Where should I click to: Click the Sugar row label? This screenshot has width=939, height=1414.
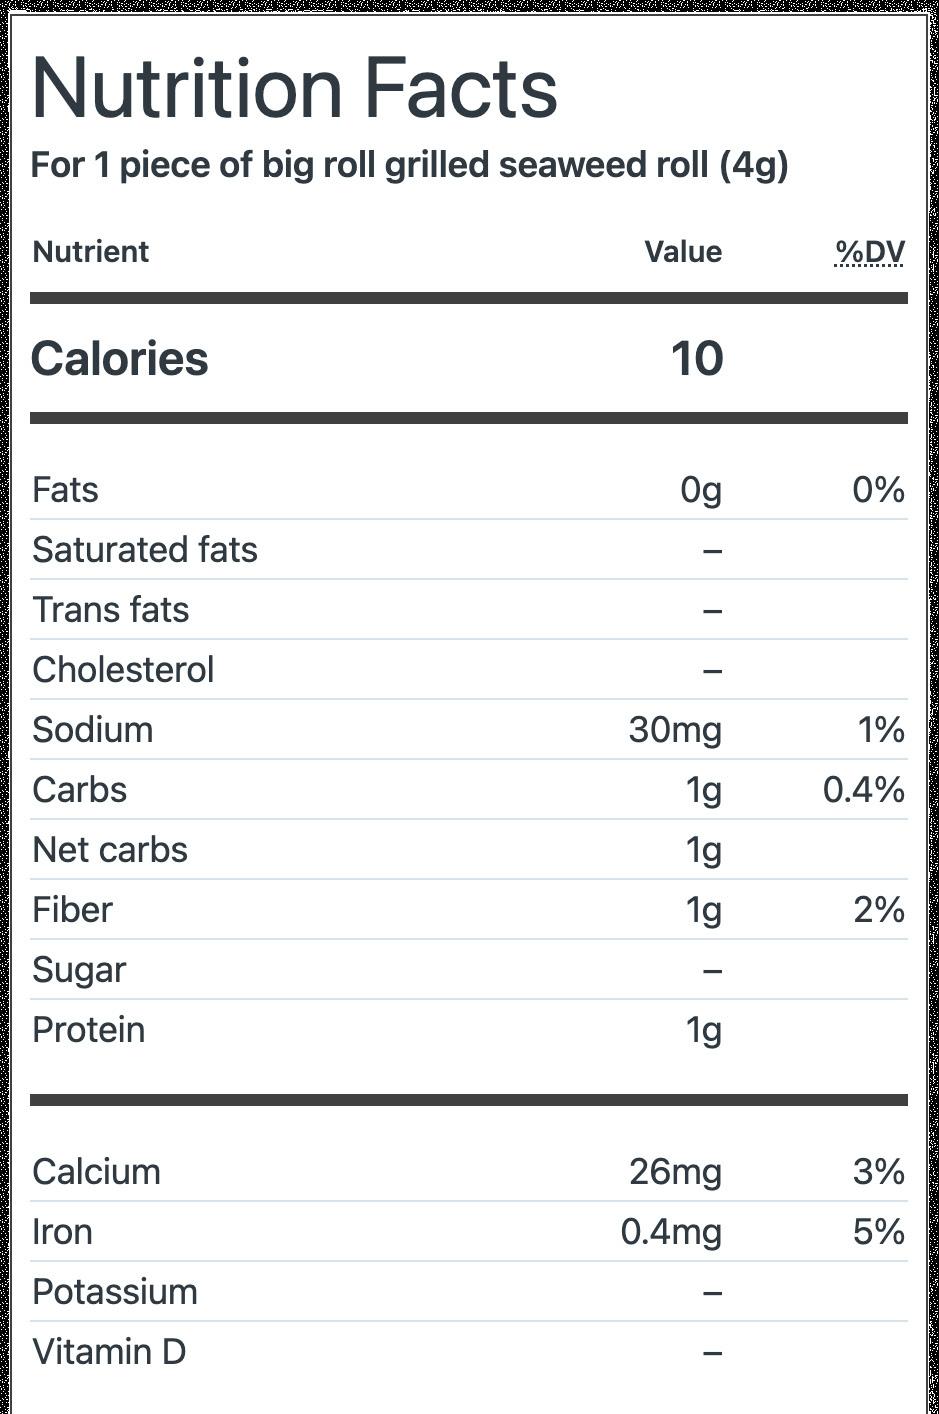click(79, 970)
